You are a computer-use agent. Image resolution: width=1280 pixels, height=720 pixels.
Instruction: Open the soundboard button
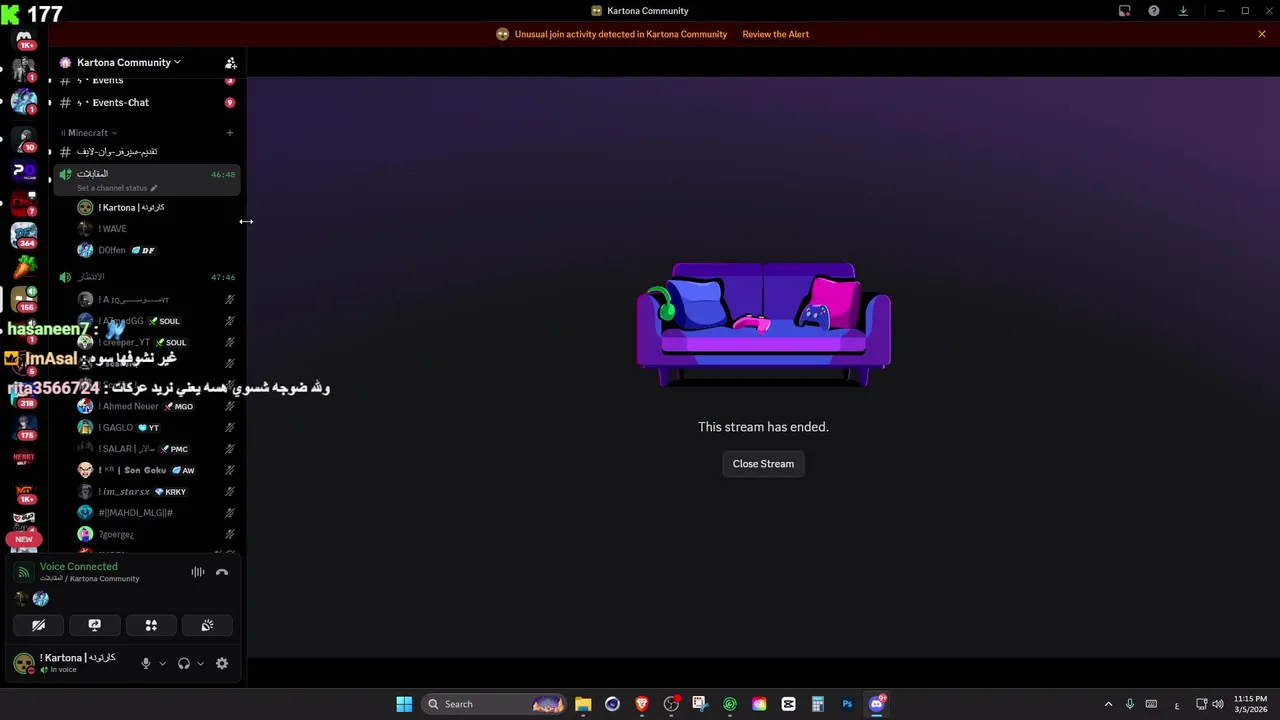[x=207, y=625]
